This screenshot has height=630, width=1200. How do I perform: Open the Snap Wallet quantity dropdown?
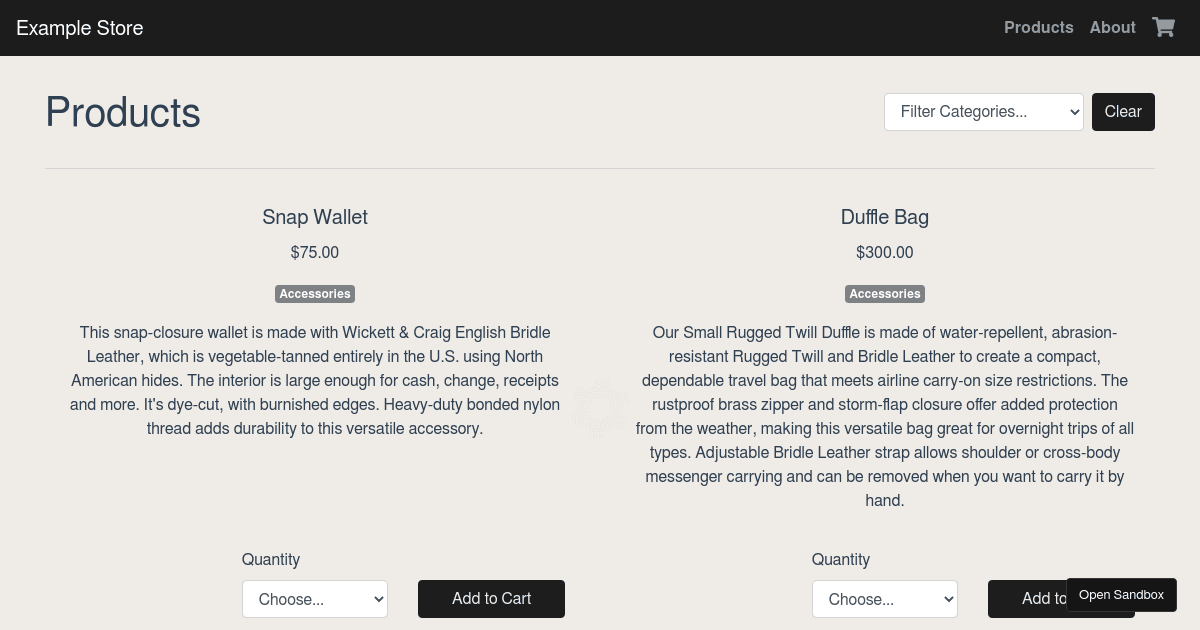click(x=315, y=599)
